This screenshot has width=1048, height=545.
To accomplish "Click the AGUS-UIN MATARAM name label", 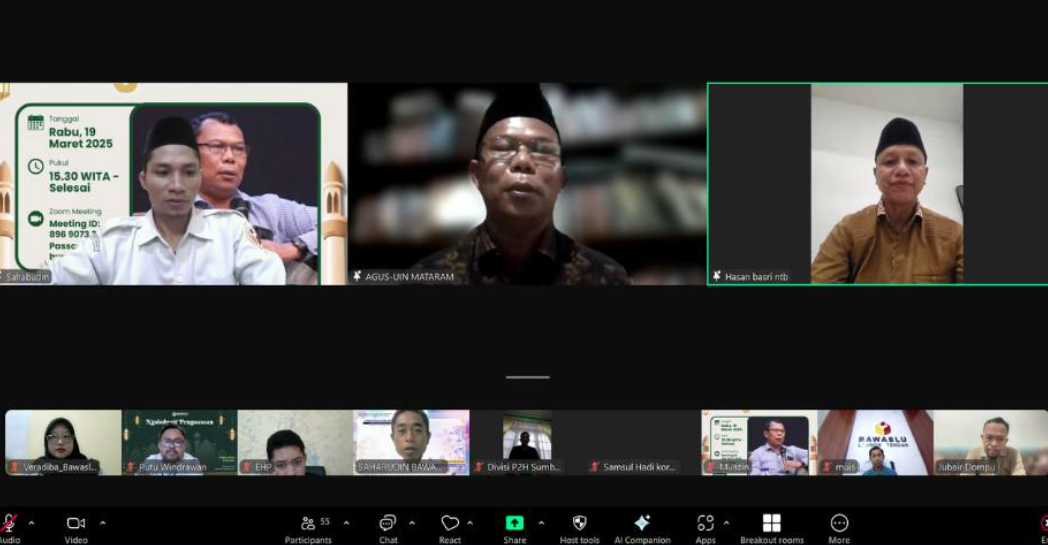I will [x=409, y=277].
